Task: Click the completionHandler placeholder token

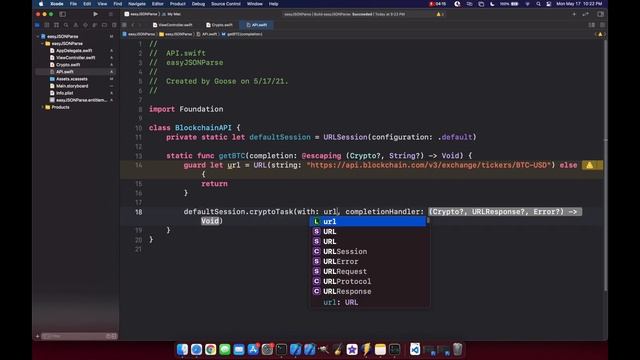Action: pos(505,212)
